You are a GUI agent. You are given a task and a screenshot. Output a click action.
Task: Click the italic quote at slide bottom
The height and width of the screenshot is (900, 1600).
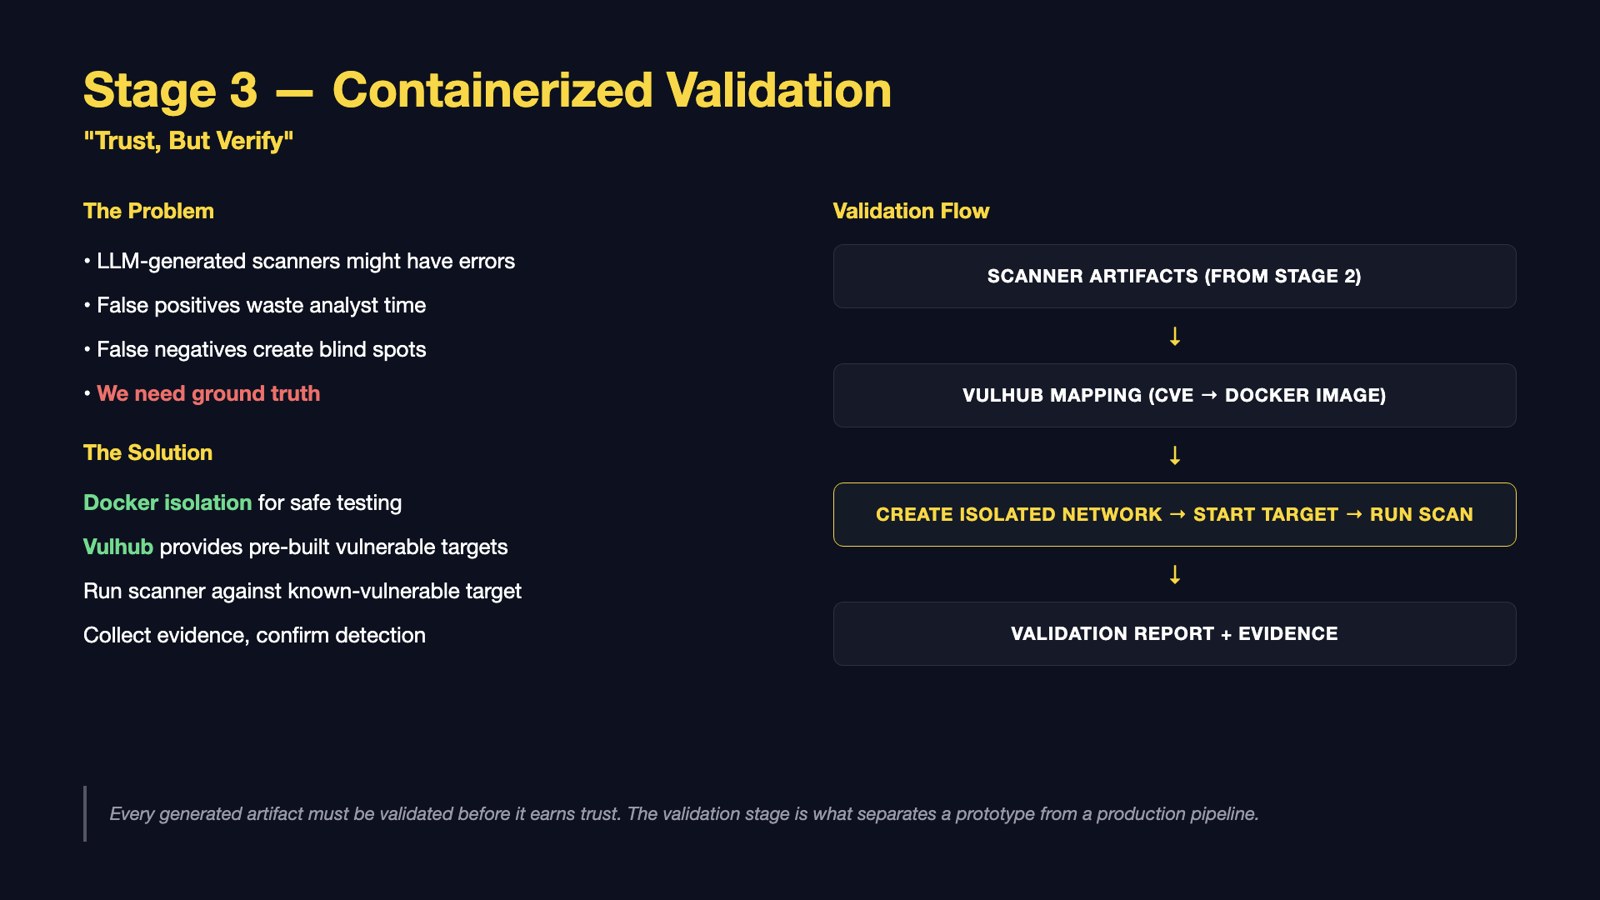tap(684, 814)
